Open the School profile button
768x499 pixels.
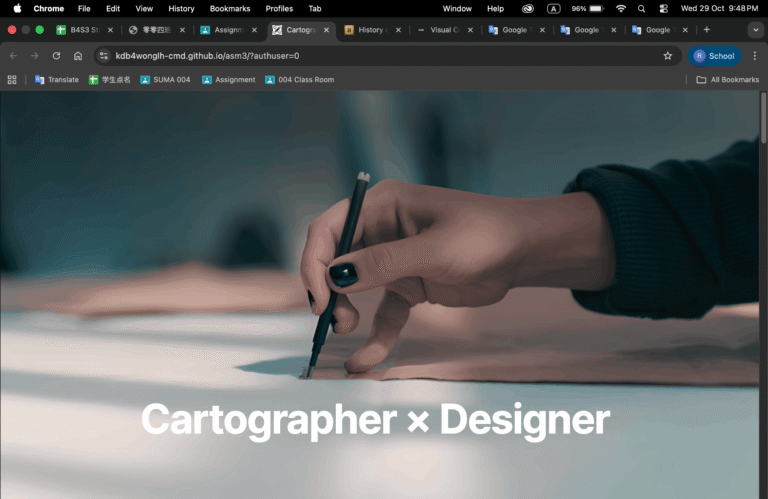pyautogui.click(x=715, y=56)
